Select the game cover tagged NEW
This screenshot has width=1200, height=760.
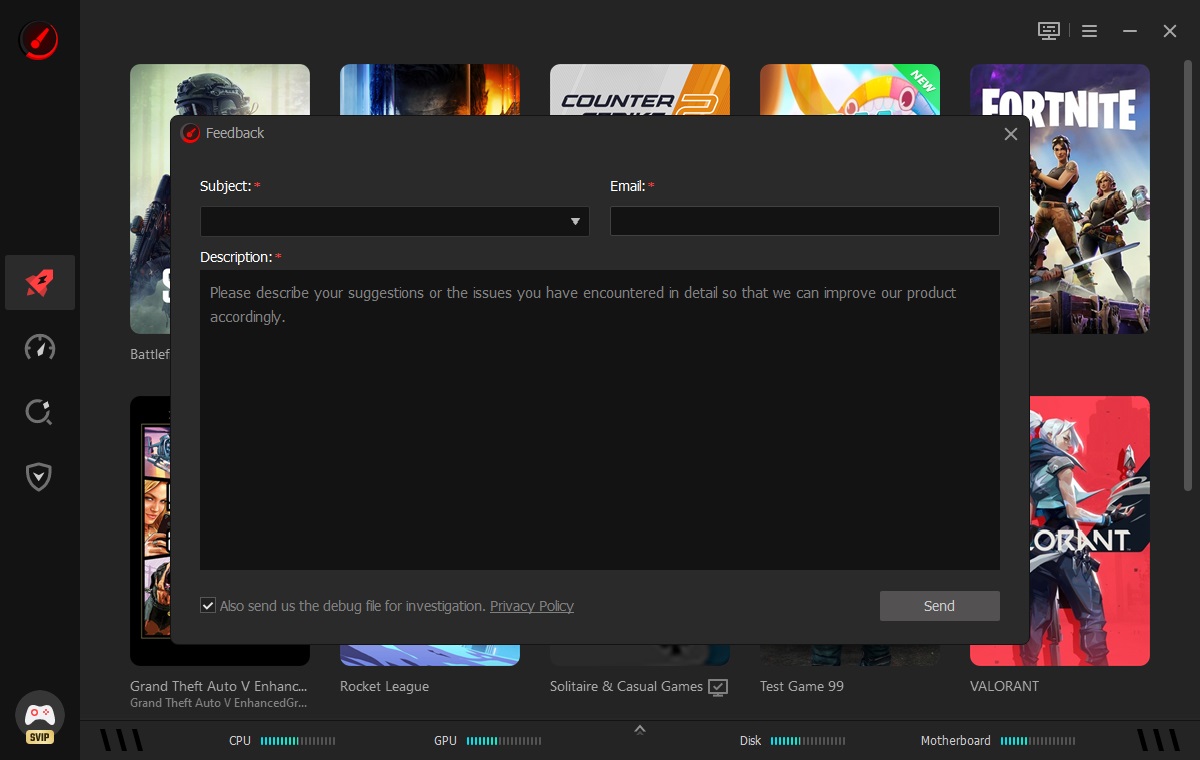tap(850, 90)
